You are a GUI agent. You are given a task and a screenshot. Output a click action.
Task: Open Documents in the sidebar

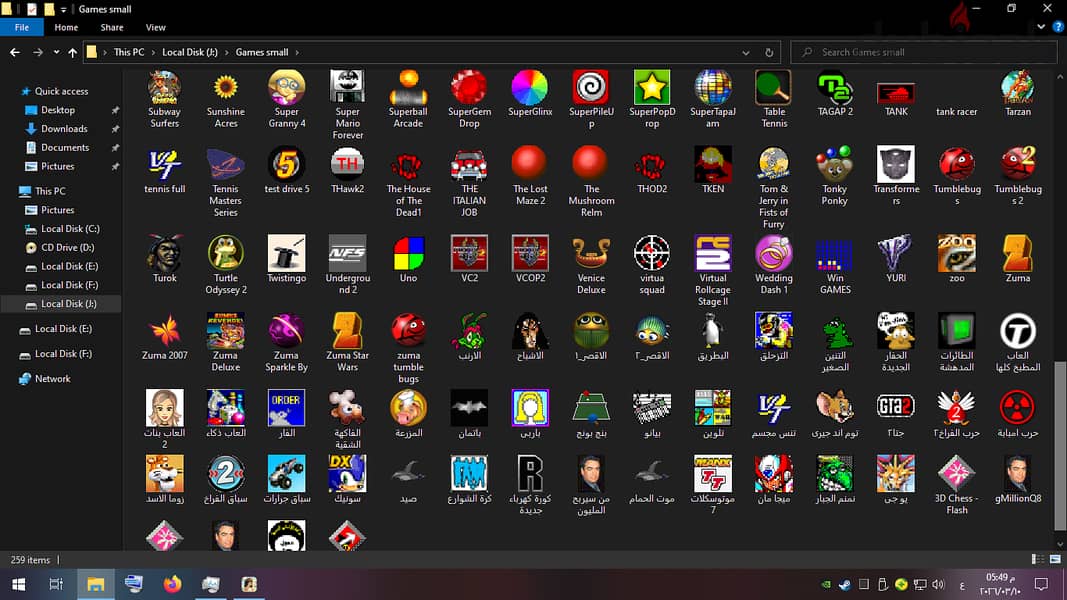(x=65, y=148)
